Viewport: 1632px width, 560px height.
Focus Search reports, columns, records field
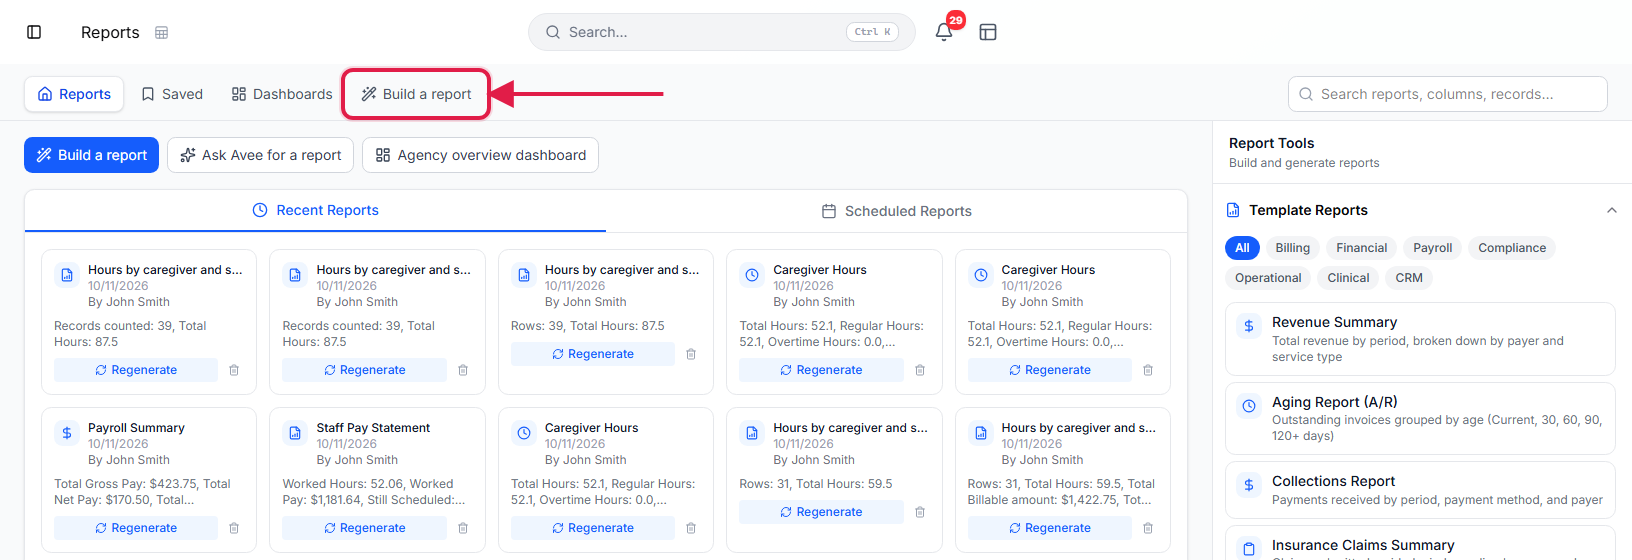click(x=1447, y=94)
